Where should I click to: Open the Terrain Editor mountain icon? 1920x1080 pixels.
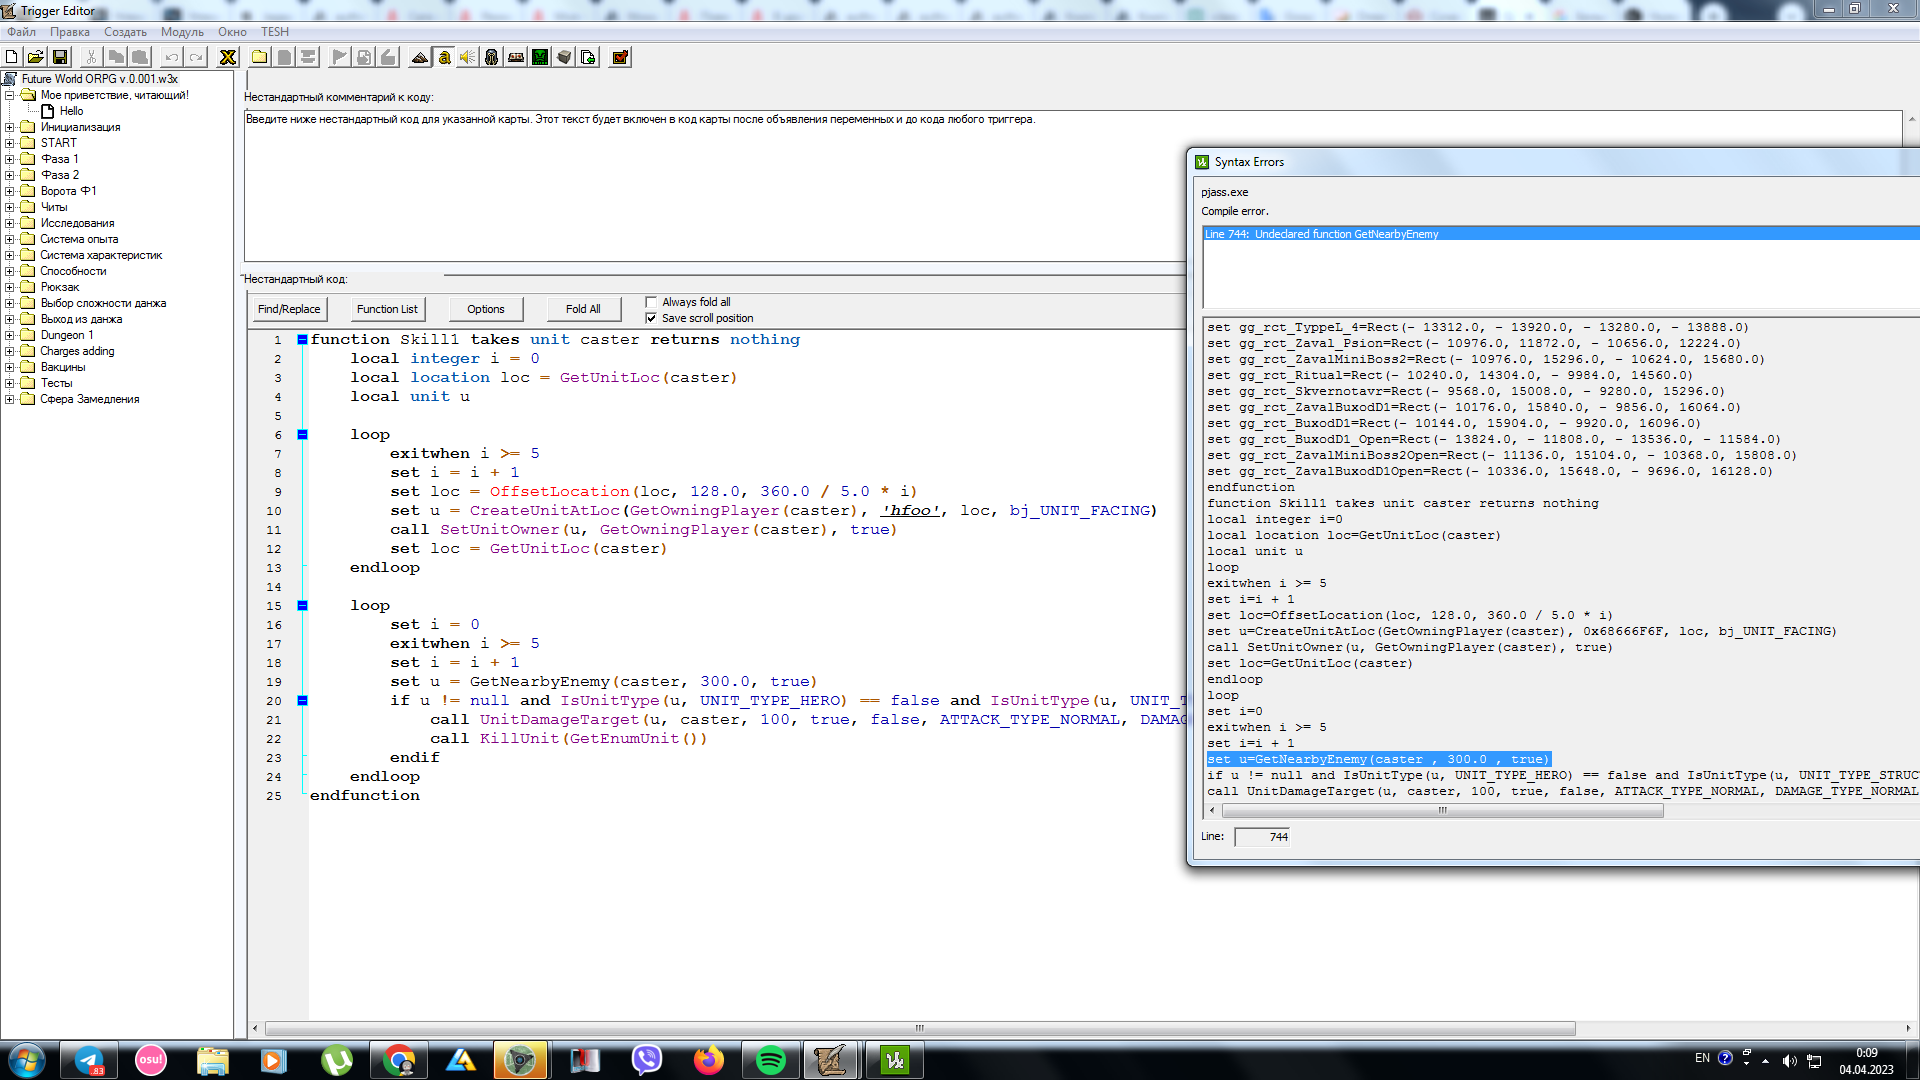[420, 58]
